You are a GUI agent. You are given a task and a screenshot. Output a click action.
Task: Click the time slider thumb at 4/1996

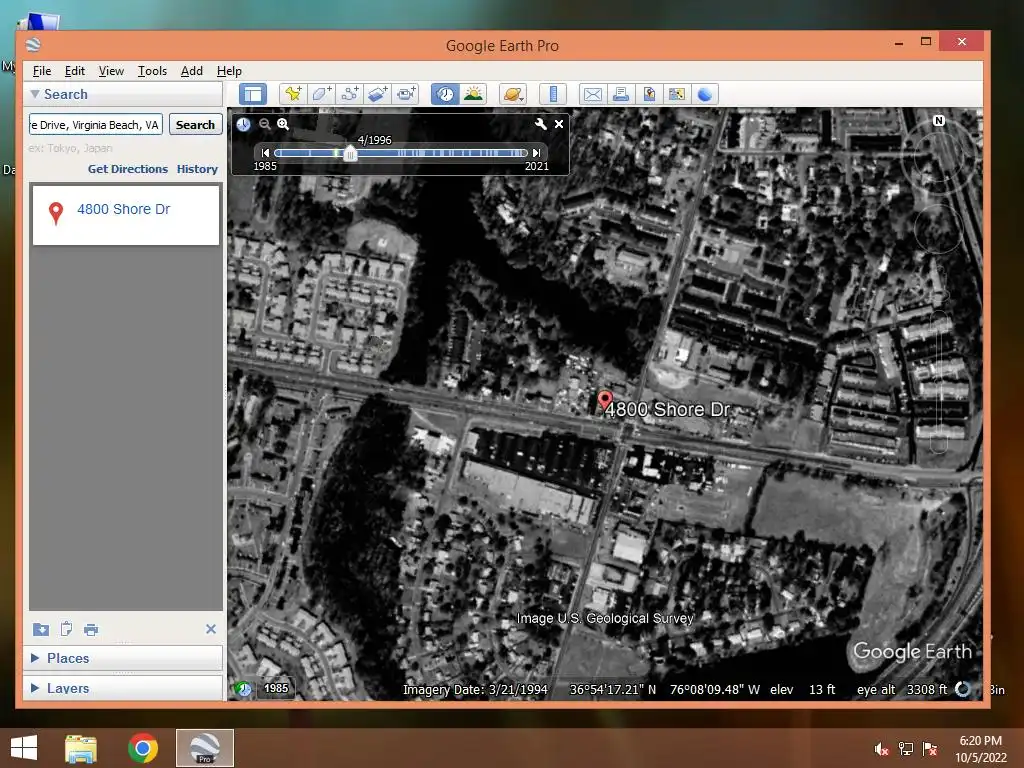pyautogui.click(x=350, y=153)
